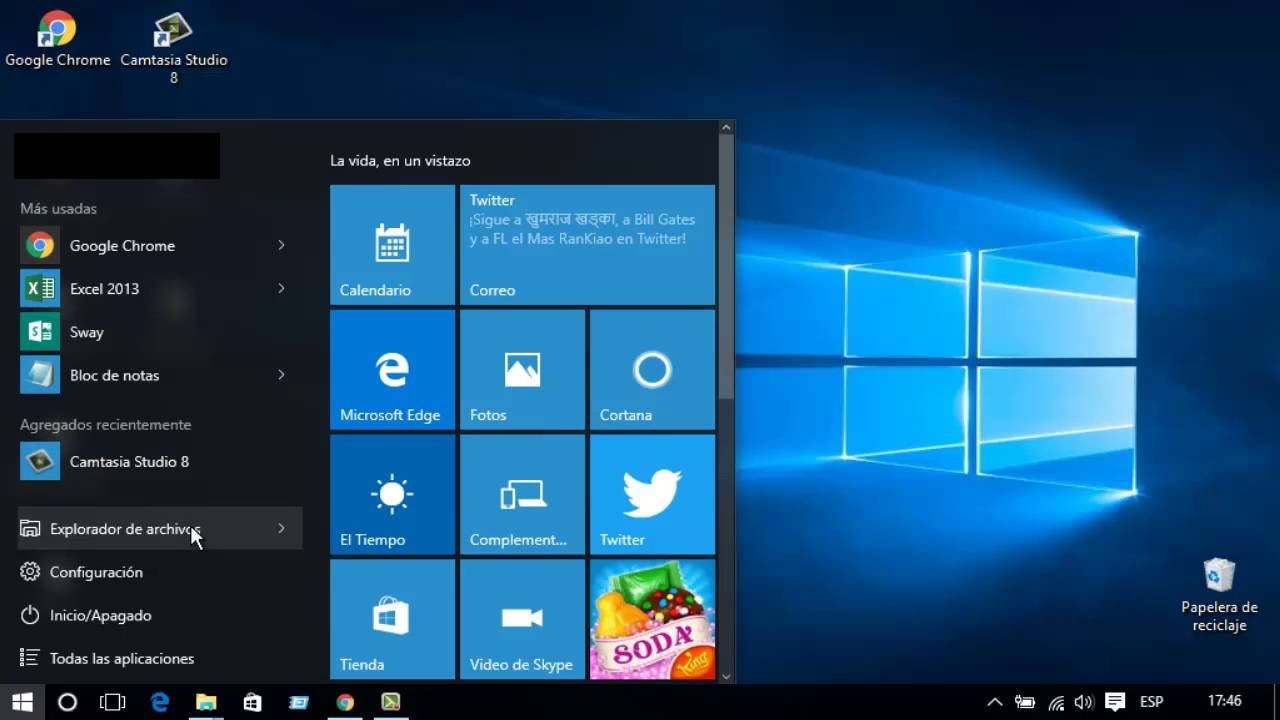Expand Excel 2013 jump list arrow
Screen dimensions: 1280x720
281,288
